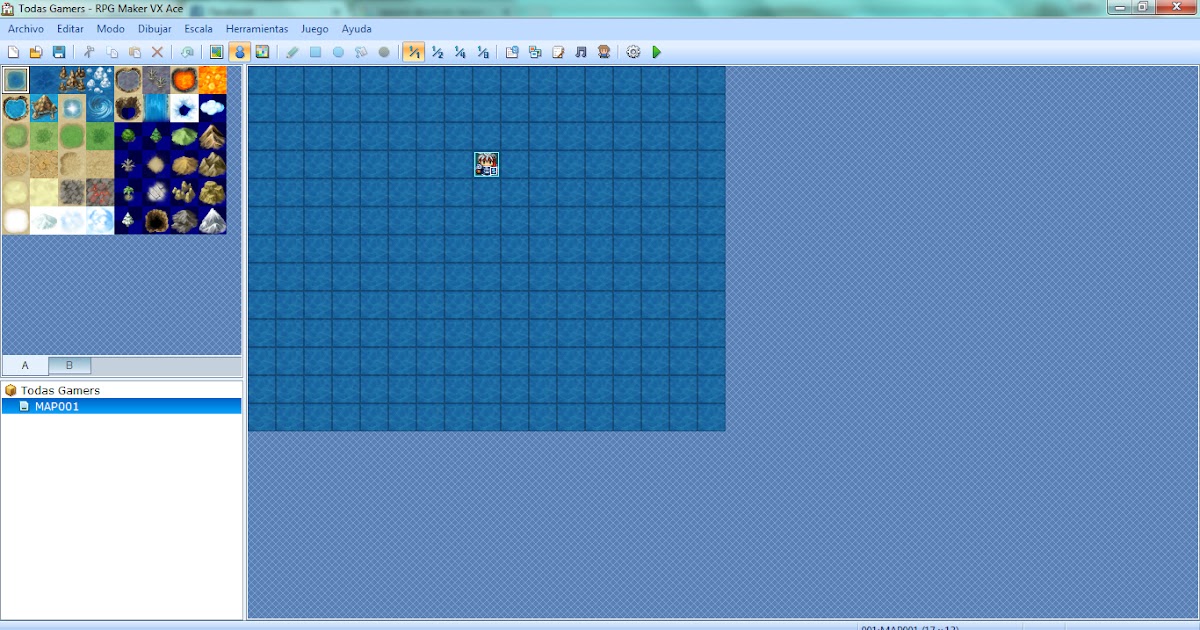1200x630 pixels.
Task: Open the Modo menu
Action: click(x=111, y=29)
